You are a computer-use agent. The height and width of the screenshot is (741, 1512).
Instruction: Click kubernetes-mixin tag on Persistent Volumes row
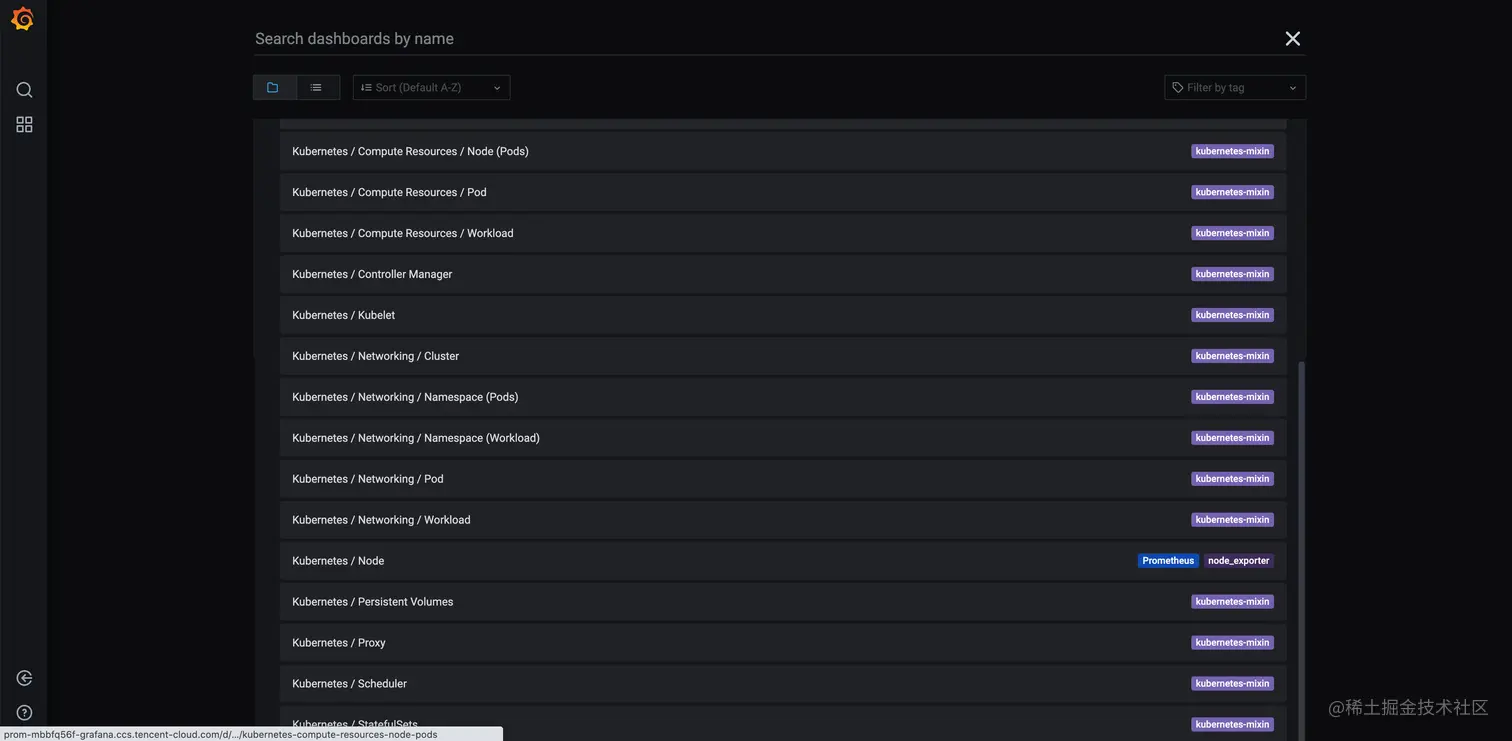tap(1232, 602)
